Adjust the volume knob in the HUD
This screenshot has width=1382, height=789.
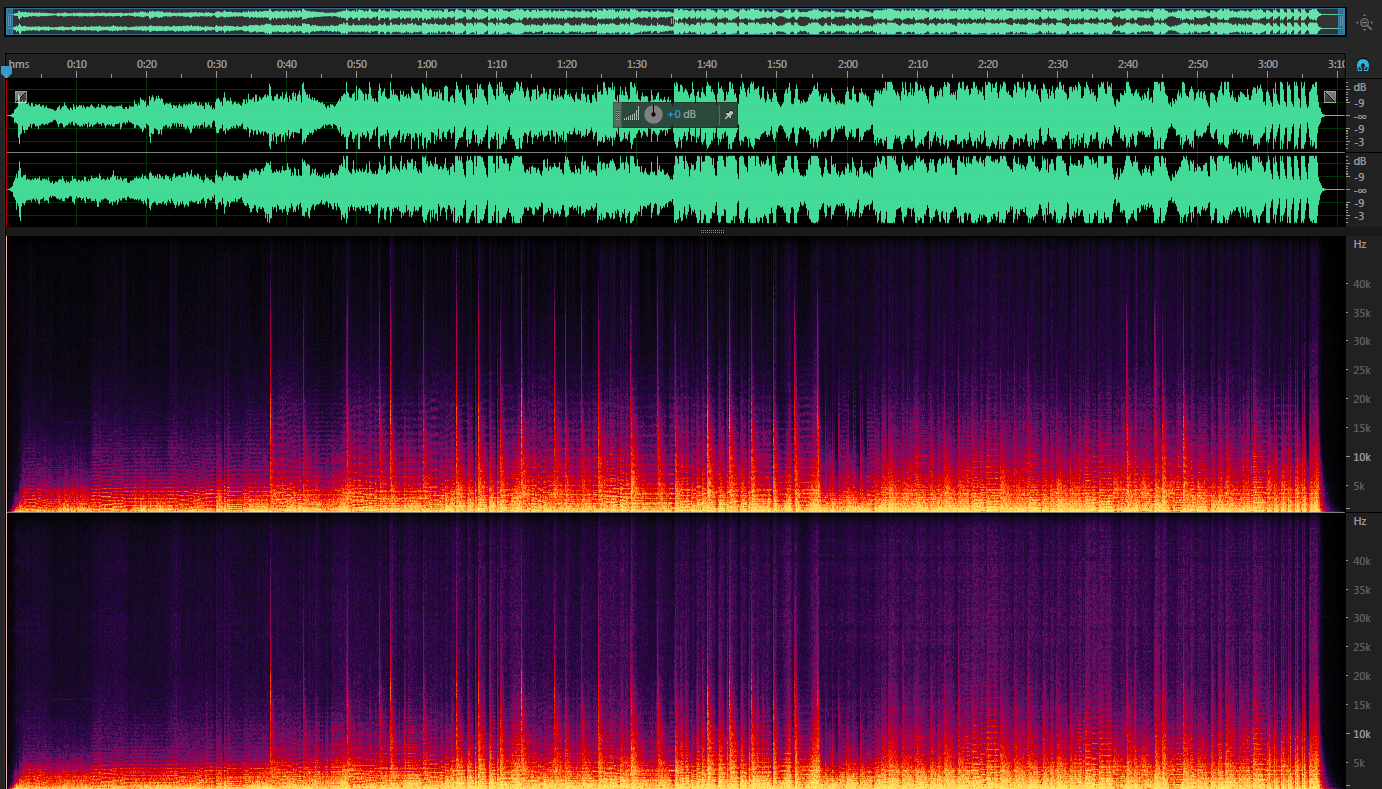[654, 114]
